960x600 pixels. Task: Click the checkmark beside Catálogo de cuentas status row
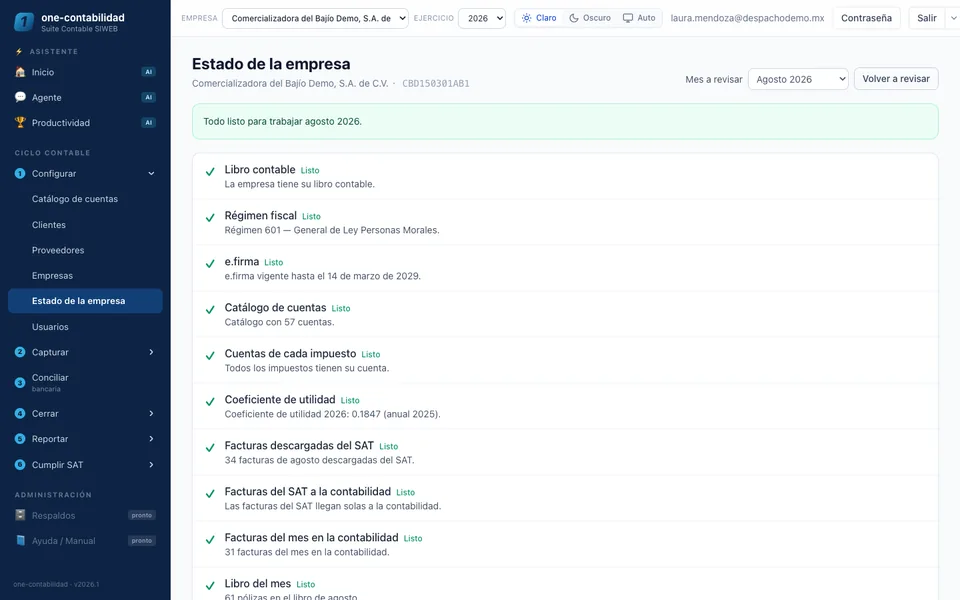[x=210, y=310]
